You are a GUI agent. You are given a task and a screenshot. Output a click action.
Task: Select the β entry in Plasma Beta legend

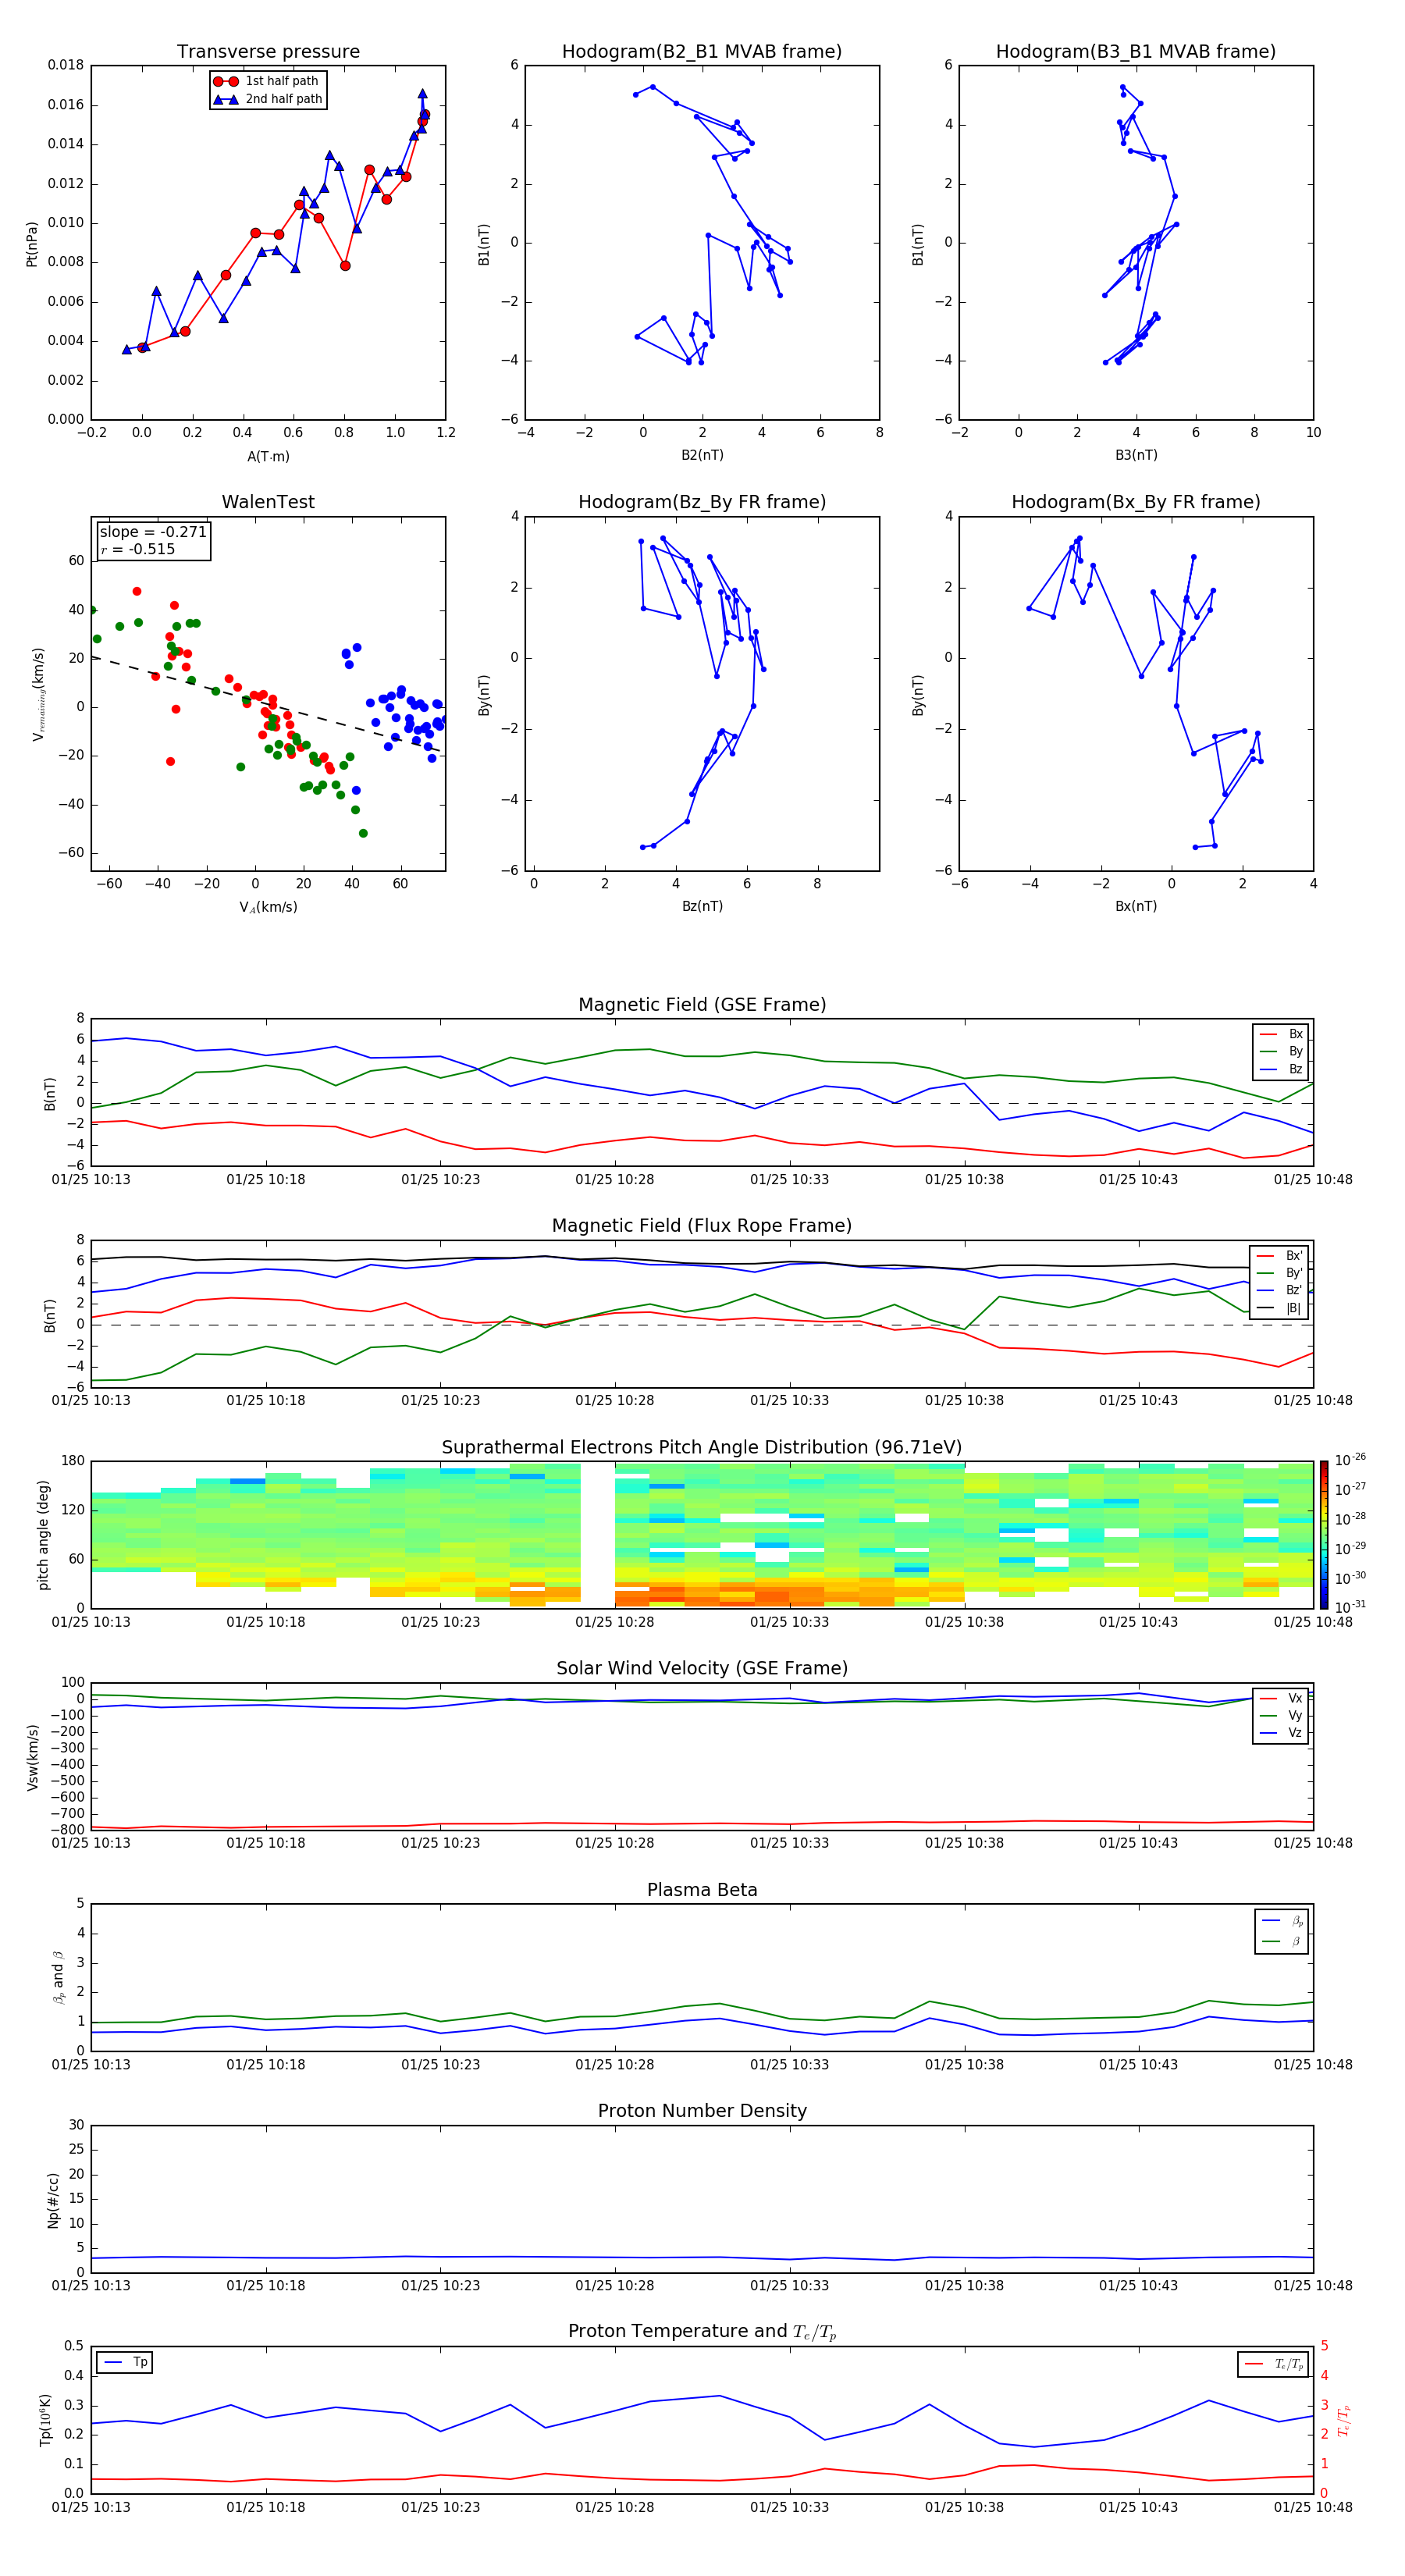[x=1283, y=1941]
